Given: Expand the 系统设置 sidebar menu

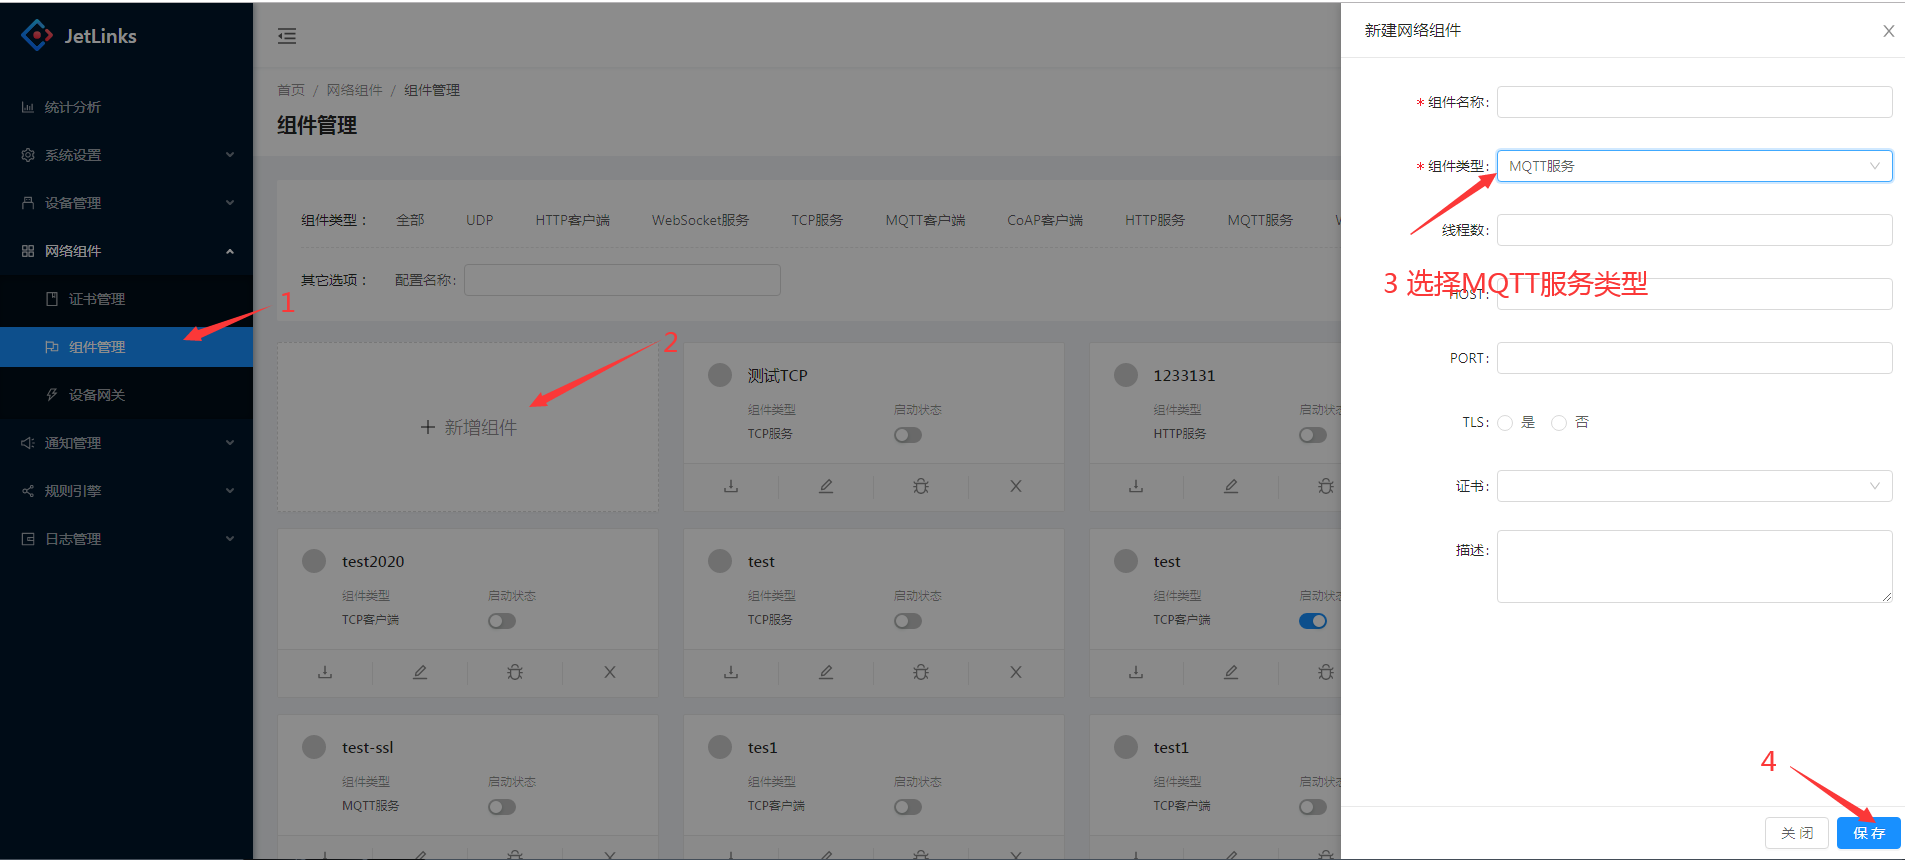Looking at the screenshot, I should (x=126, y=155).
